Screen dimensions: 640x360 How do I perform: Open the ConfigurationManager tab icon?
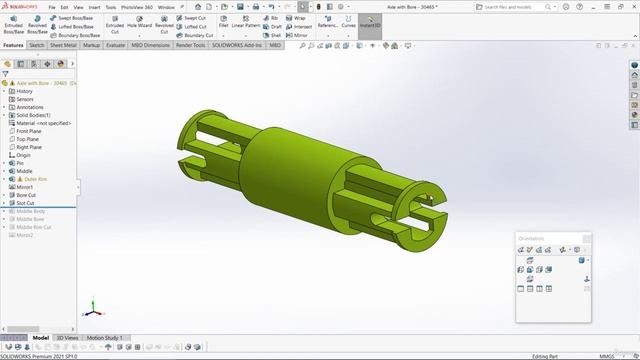(x=34, y=64)
